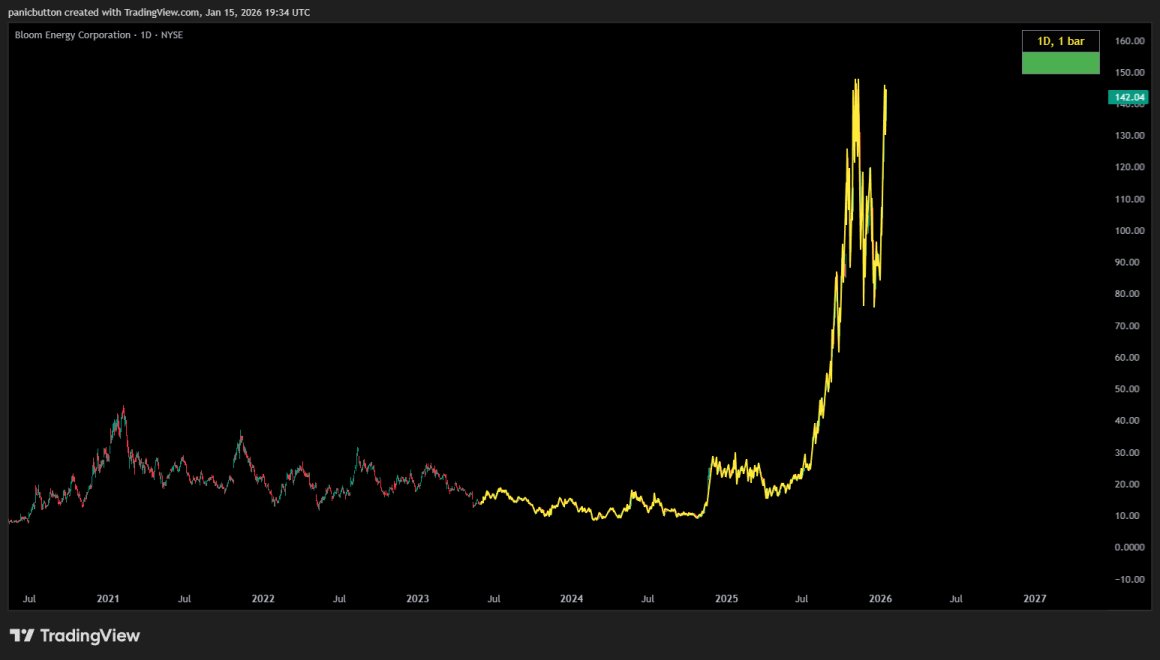
Task: Click the 0.0000 price axis label
Action: pos(1130,548)
